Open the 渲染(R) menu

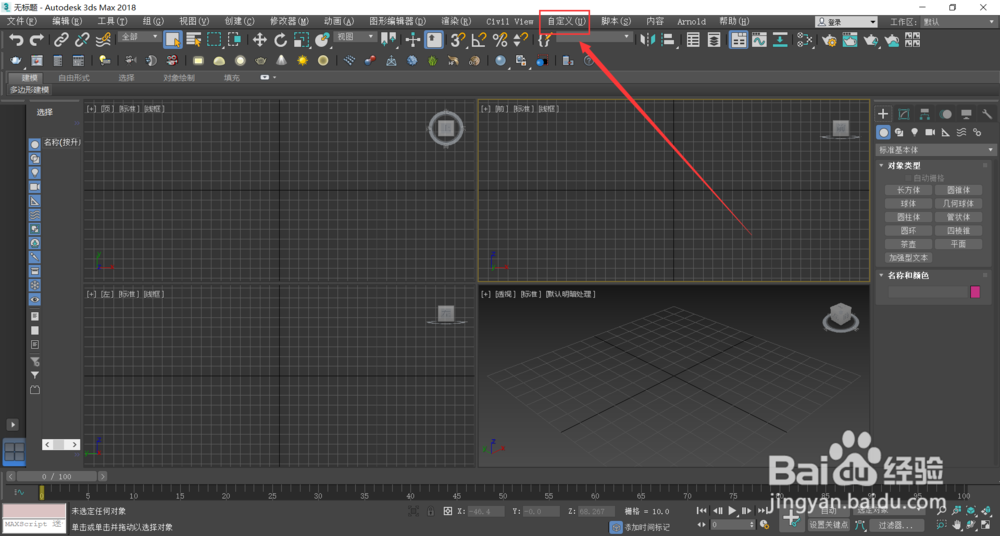pyautogui.click(x=456, y=21)
